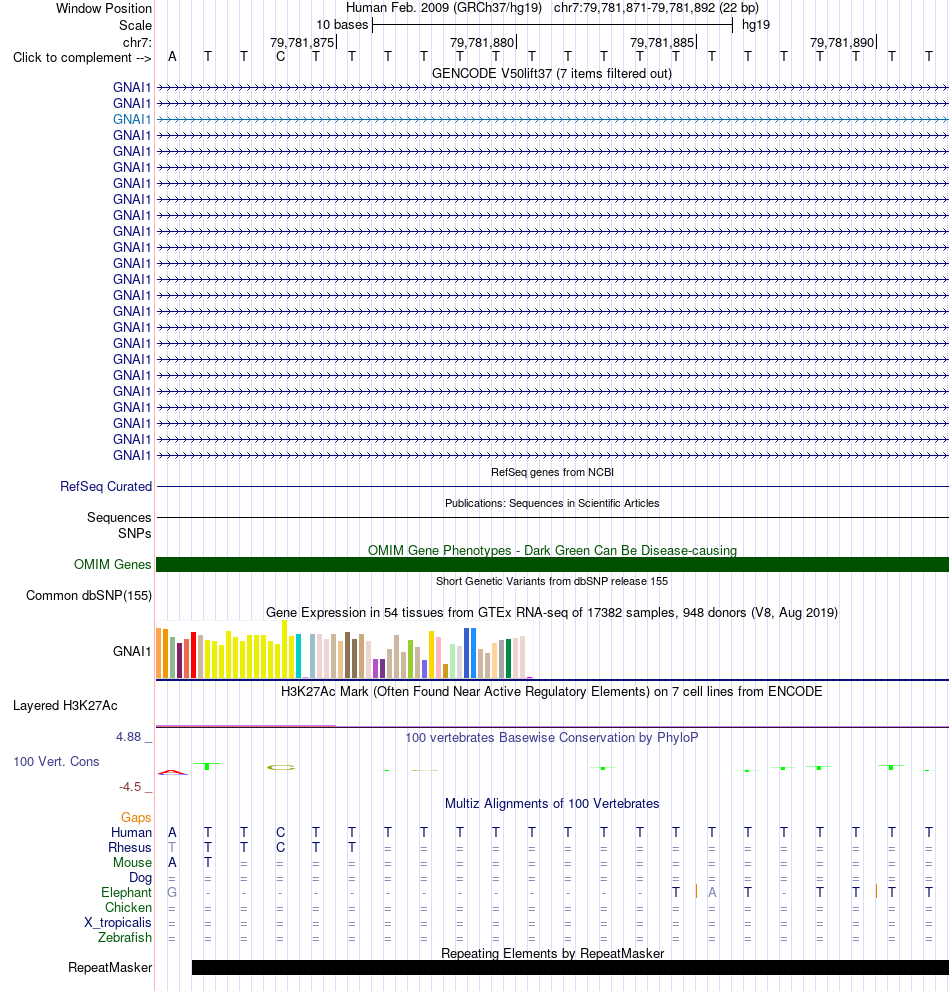This screenshot has height=991, width=950.
Task: Click the 'hg19' text beside scale bar
Action: pyautogui.click(x=756, y=25)
